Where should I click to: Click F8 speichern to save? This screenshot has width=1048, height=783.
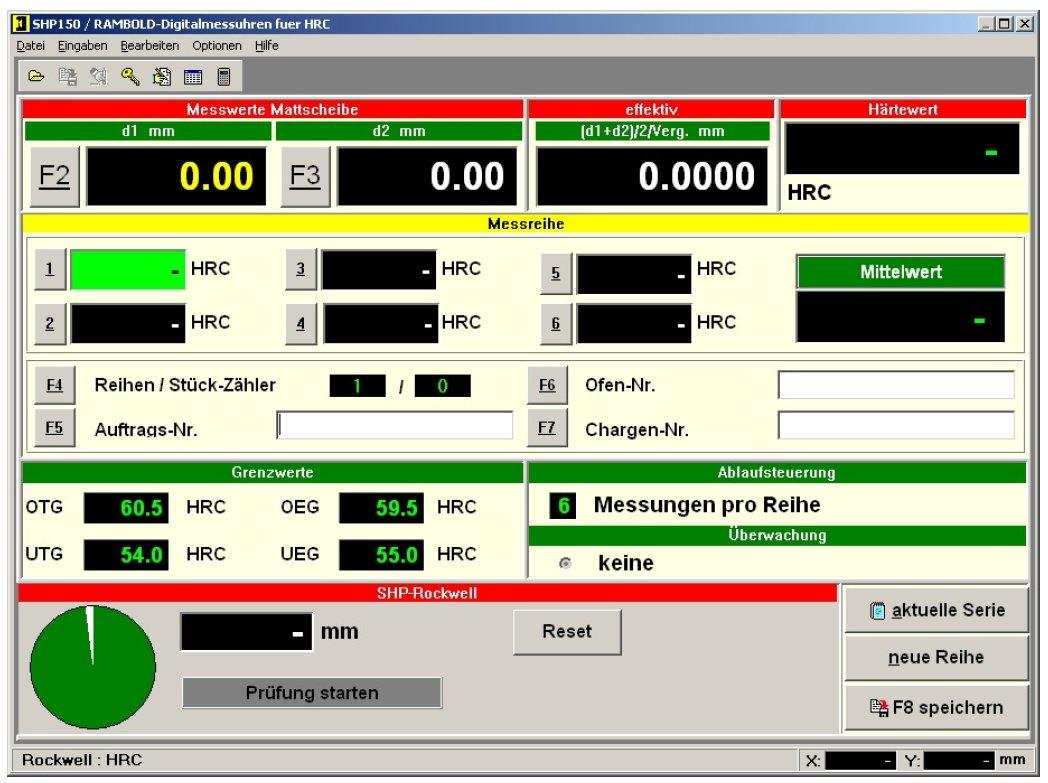[x=935, y=708]
